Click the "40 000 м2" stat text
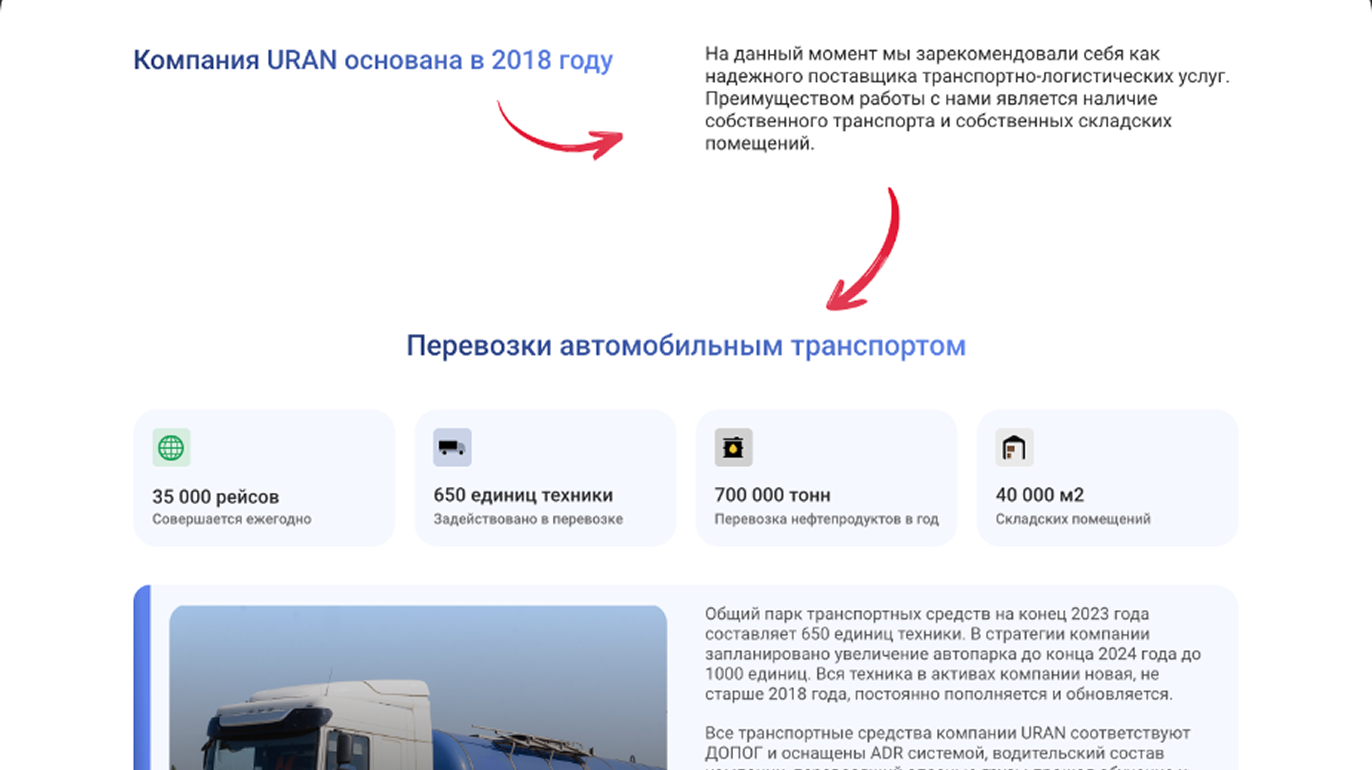The image size is (1372, 770). pos(1040,495)
